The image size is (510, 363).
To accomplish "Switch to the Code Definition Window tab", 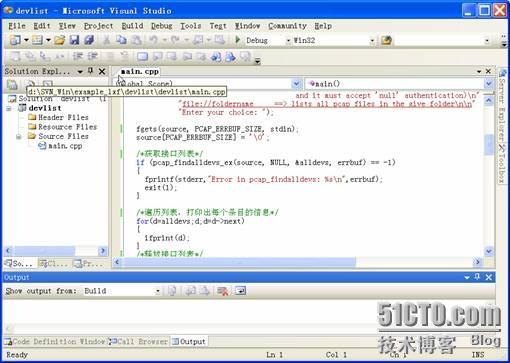I will (55, 341).
